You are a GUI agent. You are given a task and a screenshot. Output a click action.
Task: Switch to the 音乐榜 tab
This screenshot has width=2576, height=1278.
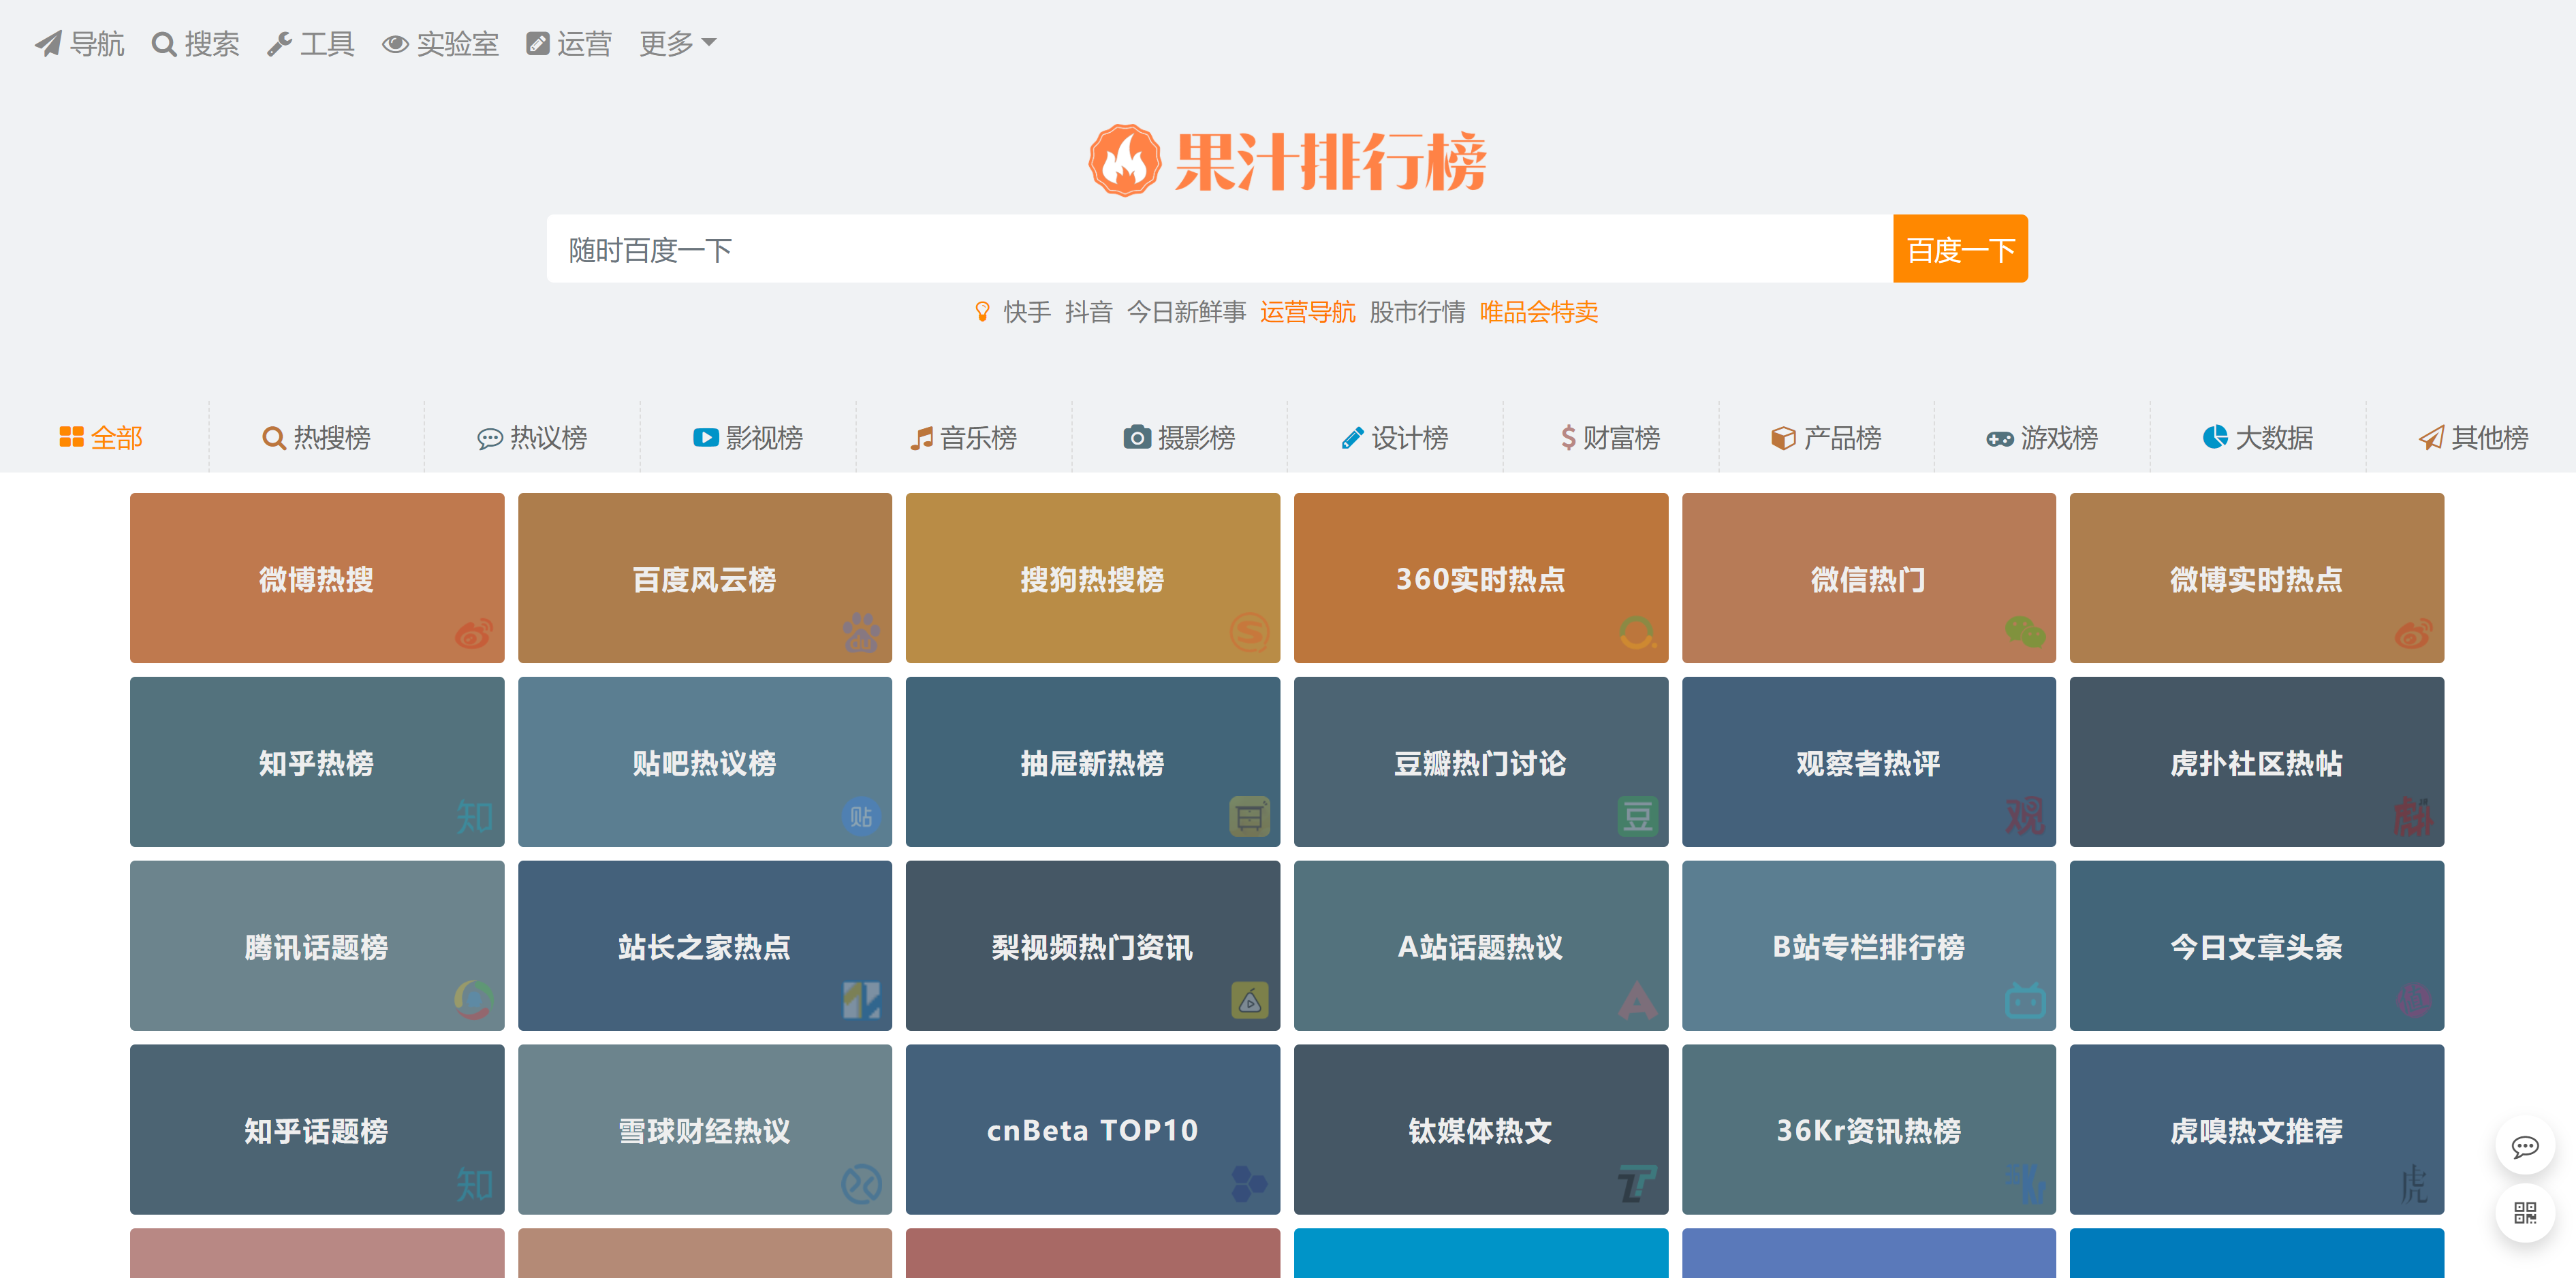click(963, 438)
